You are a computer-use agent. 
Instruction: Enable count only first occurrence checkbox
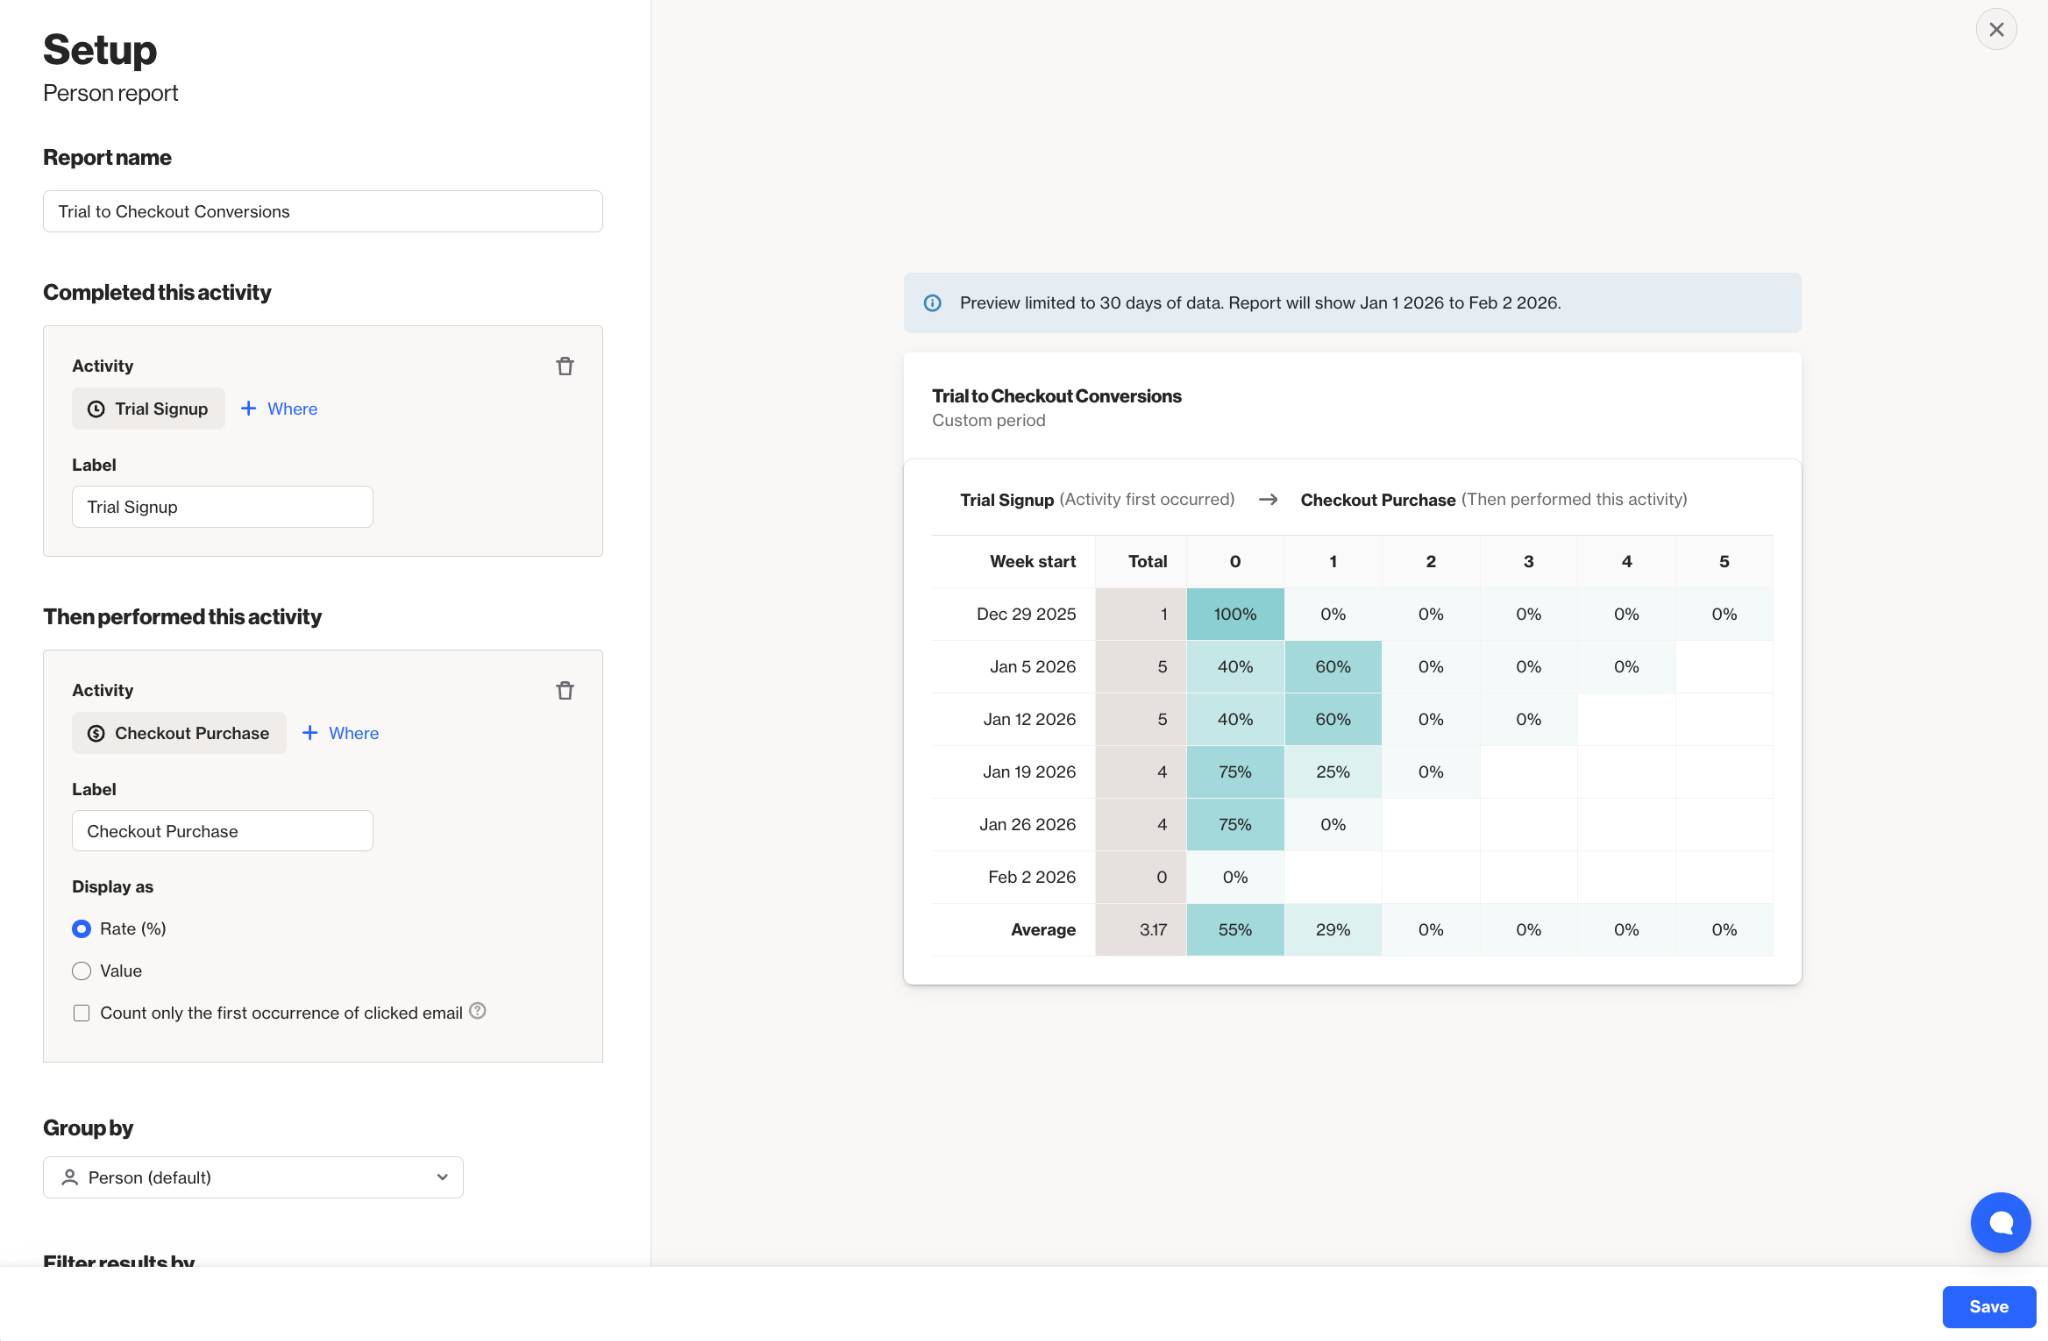click(x=82, y=1013)
